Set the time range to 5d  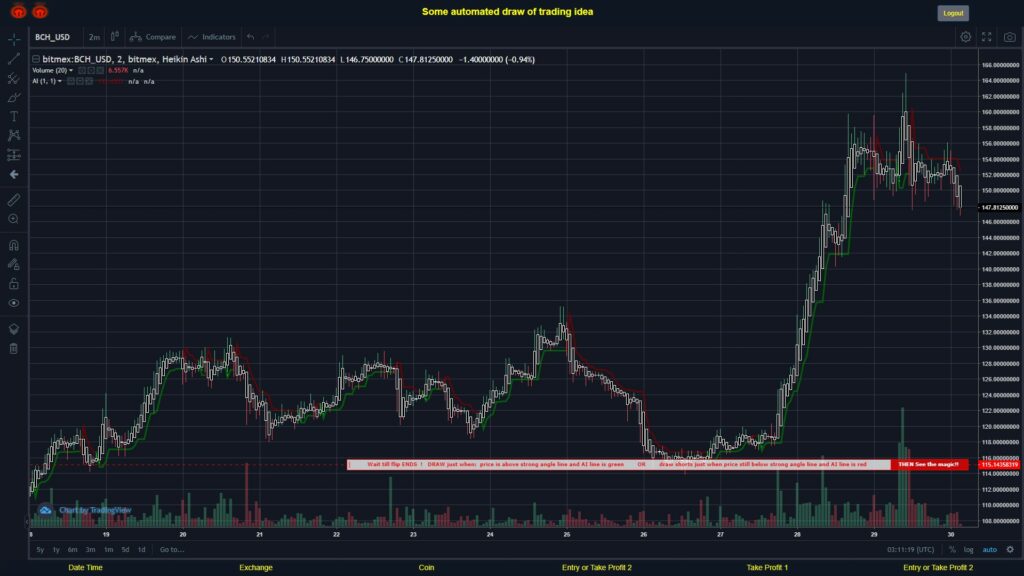[125, 550]
